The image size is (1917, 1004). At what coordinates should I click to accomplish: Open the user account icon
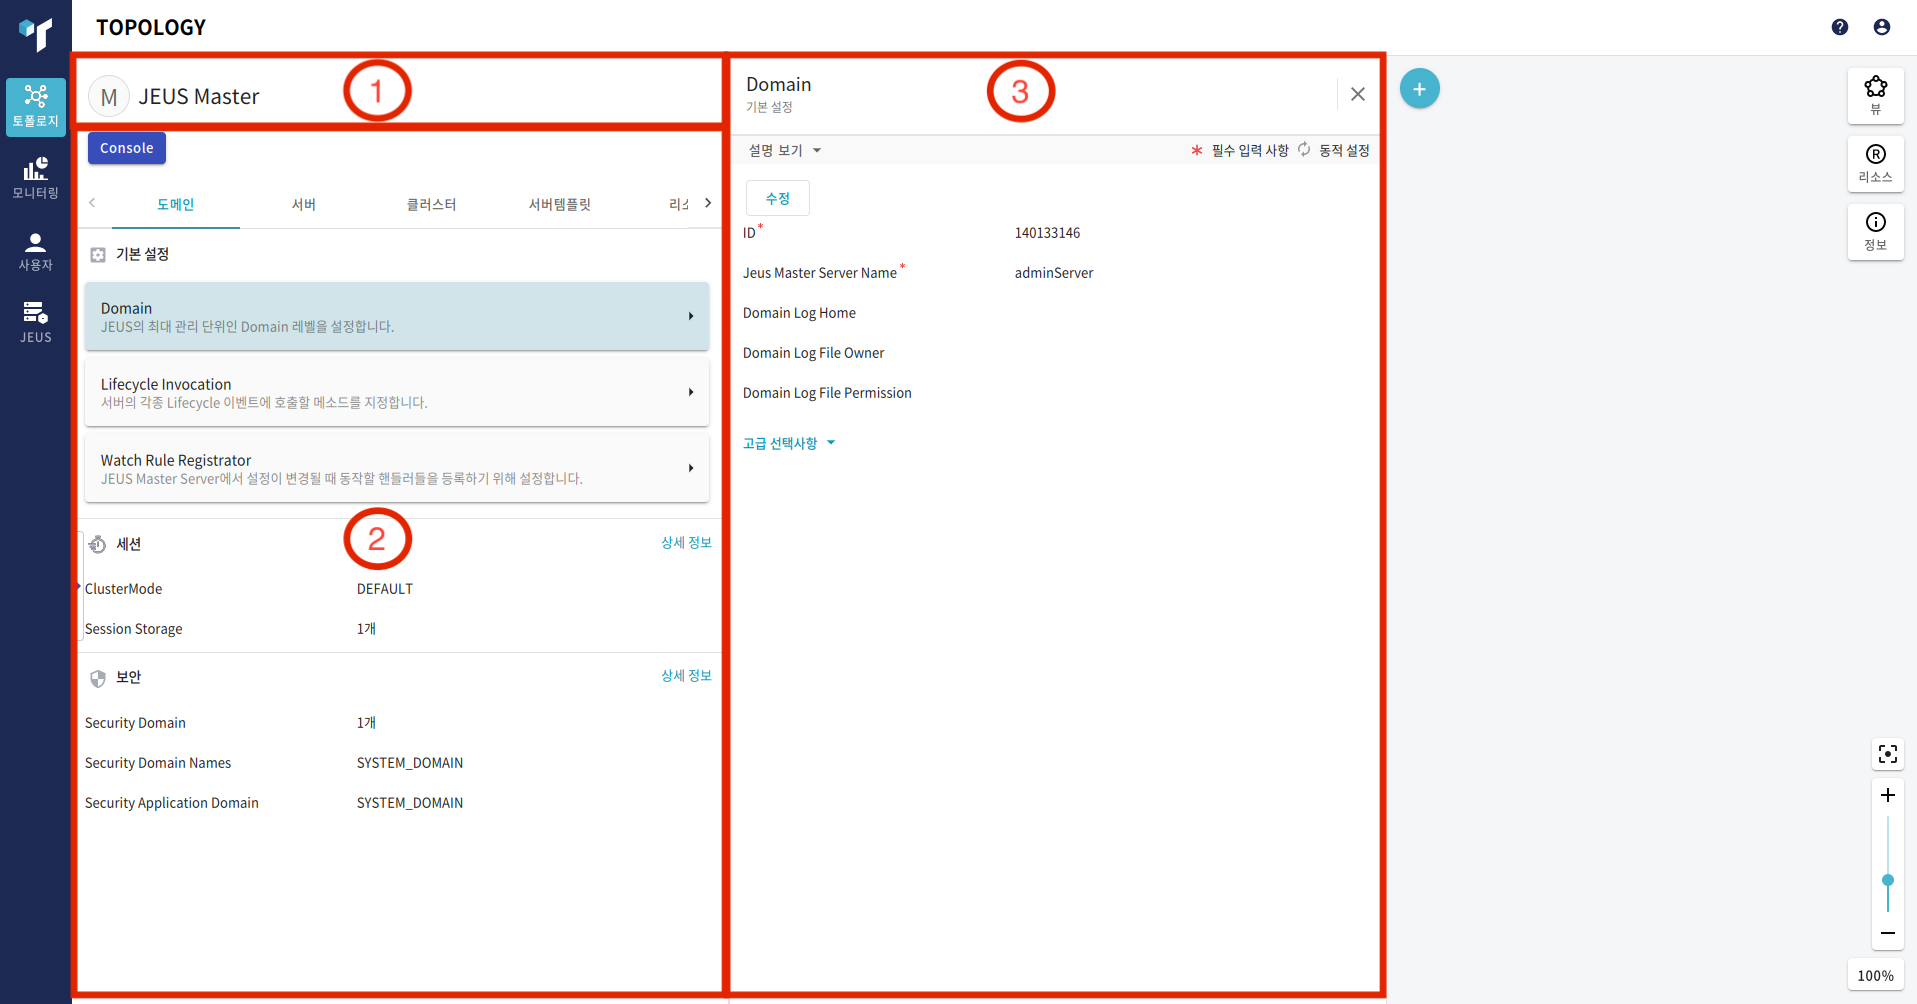tap(1882, 27)
